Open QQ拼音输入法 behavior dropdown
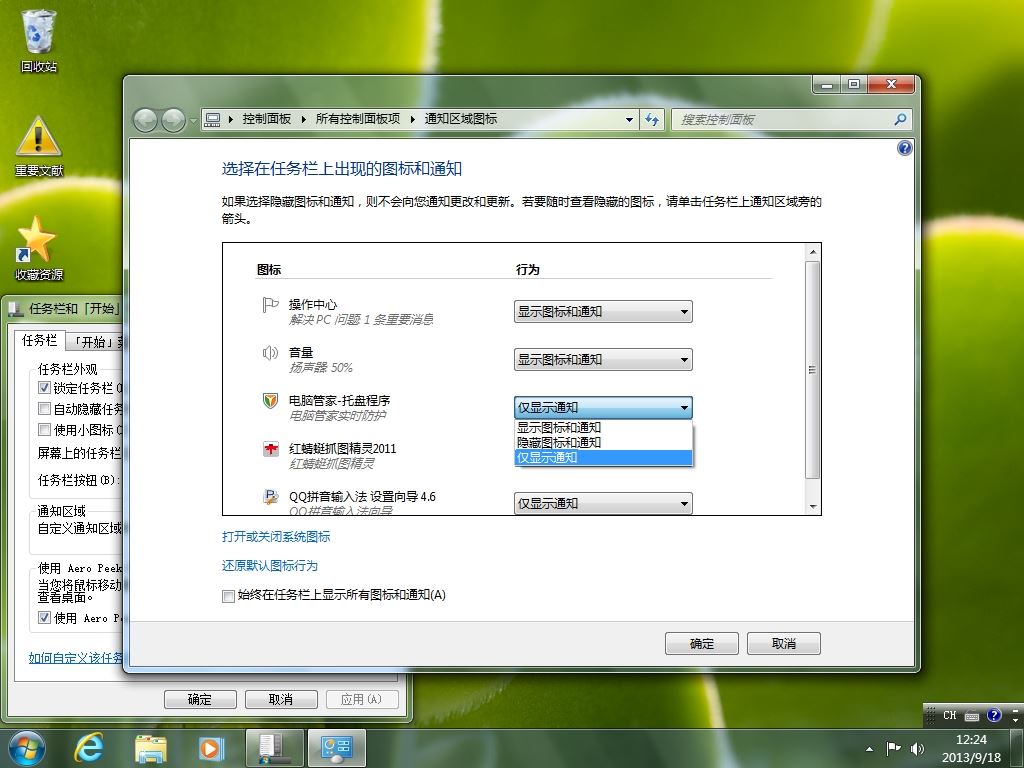This screenshot has height=768, width=1024. 603,504
